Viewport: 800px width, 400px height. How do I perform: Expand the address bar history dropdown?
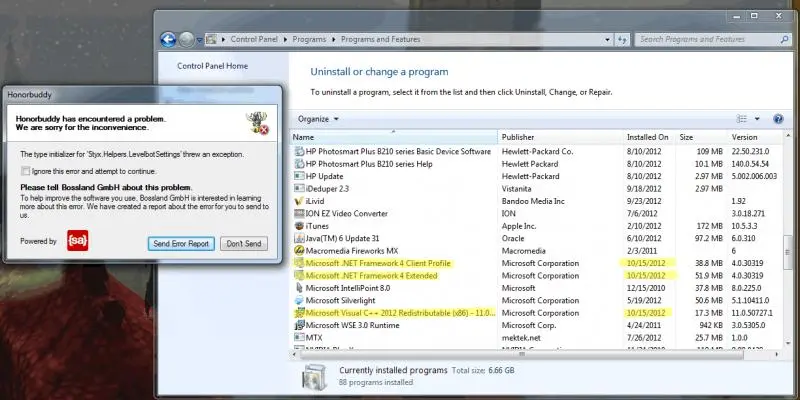607,39
